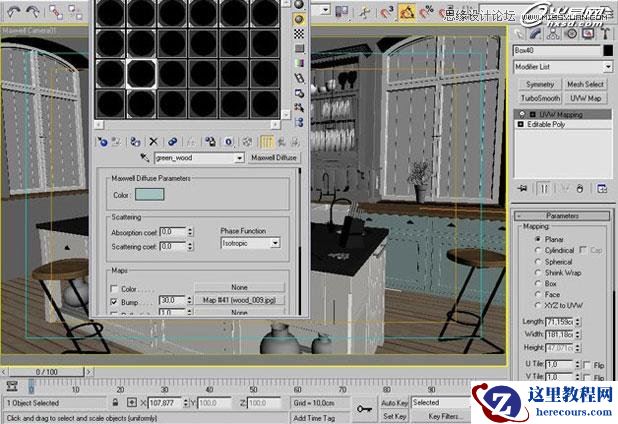Screen dimensions: 618x424
Task: Switch to the Modify panel tab
Action: tap(535, 34)
